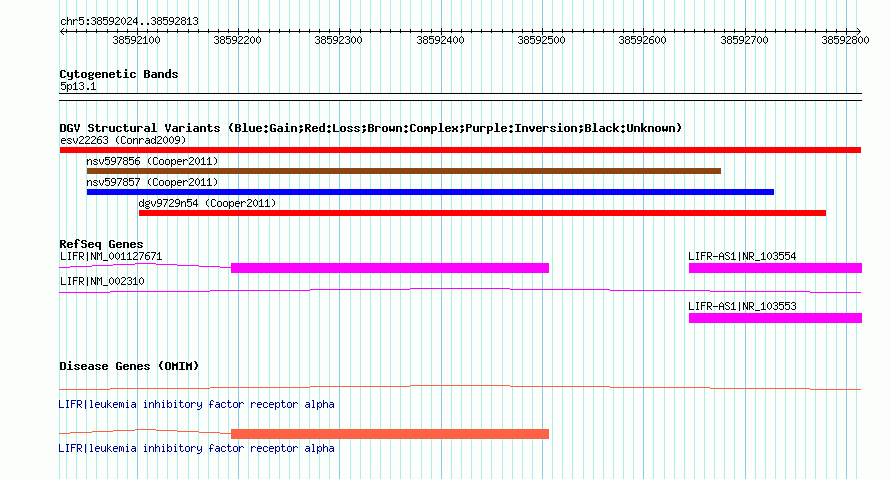890x479 pixels.
Task: Click ruler position 38592300
Action: pyautogui.click(x=338, y=40)
